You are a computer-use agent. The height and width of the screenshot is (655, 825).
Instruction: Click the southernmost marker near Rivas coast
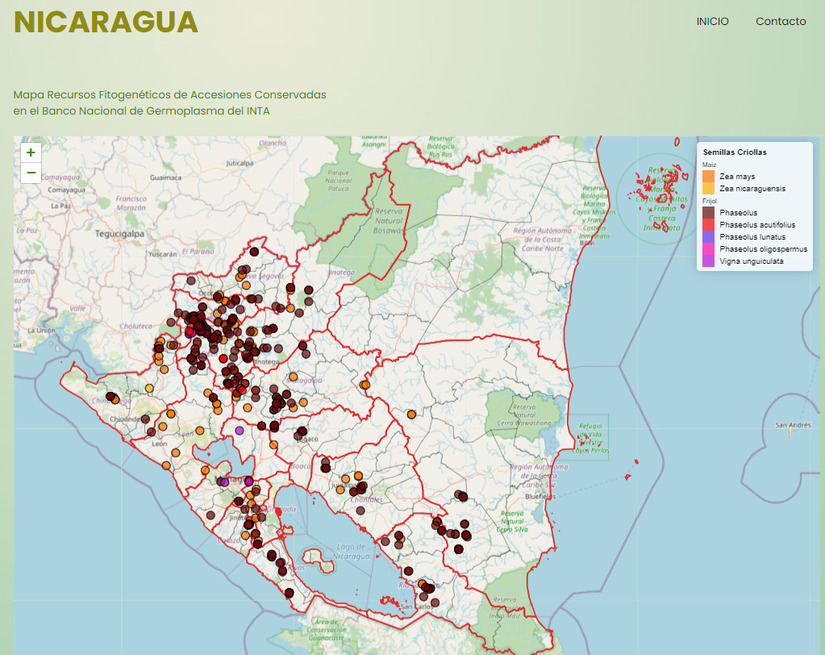click(x=289, y=593)
